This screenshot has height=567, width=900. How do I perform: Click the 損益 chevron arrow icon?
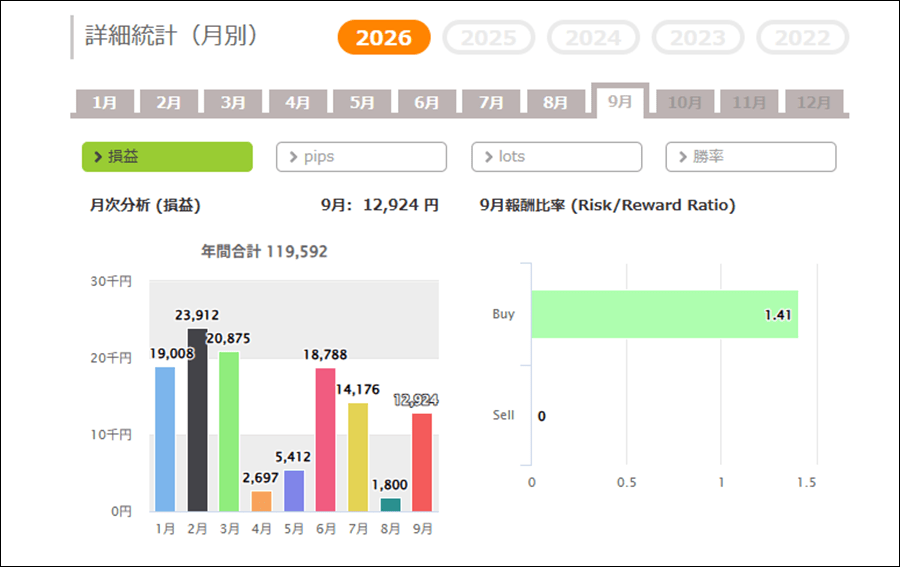coord(98,157)
